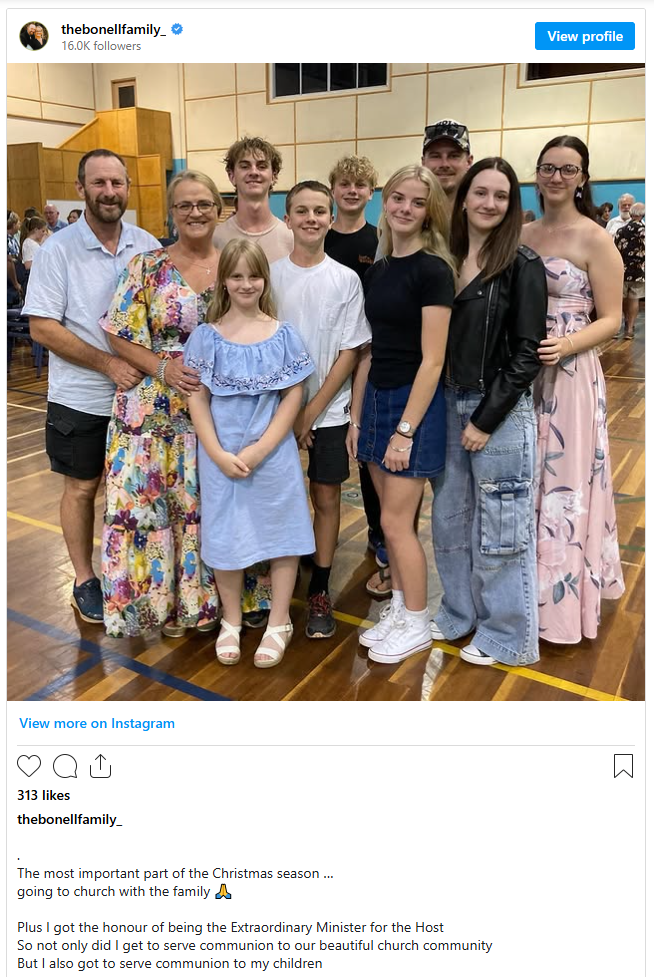
Task: Save post with bookmark icon
Action: coord(623,766)
